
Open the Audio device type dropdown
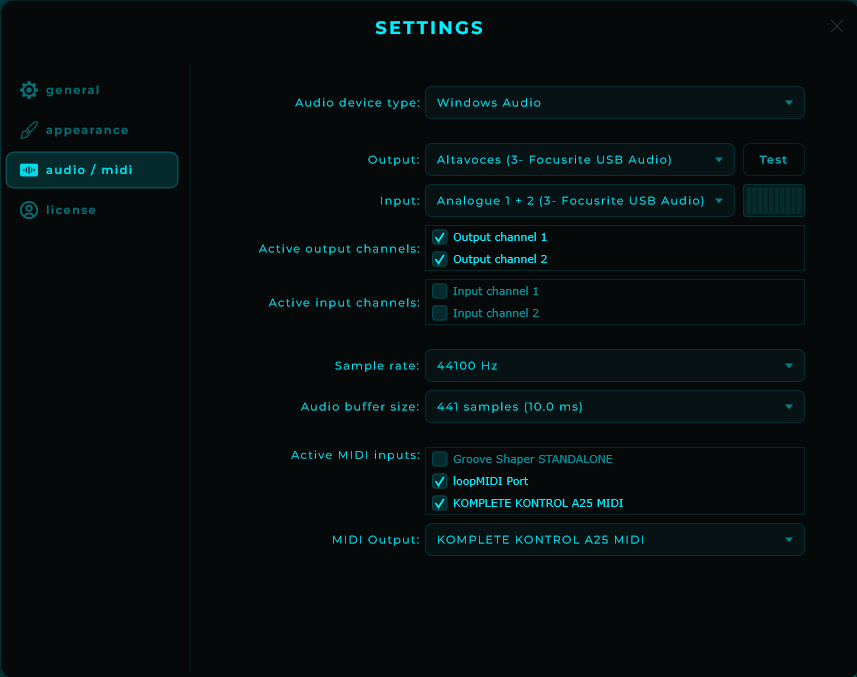(615, 103)
